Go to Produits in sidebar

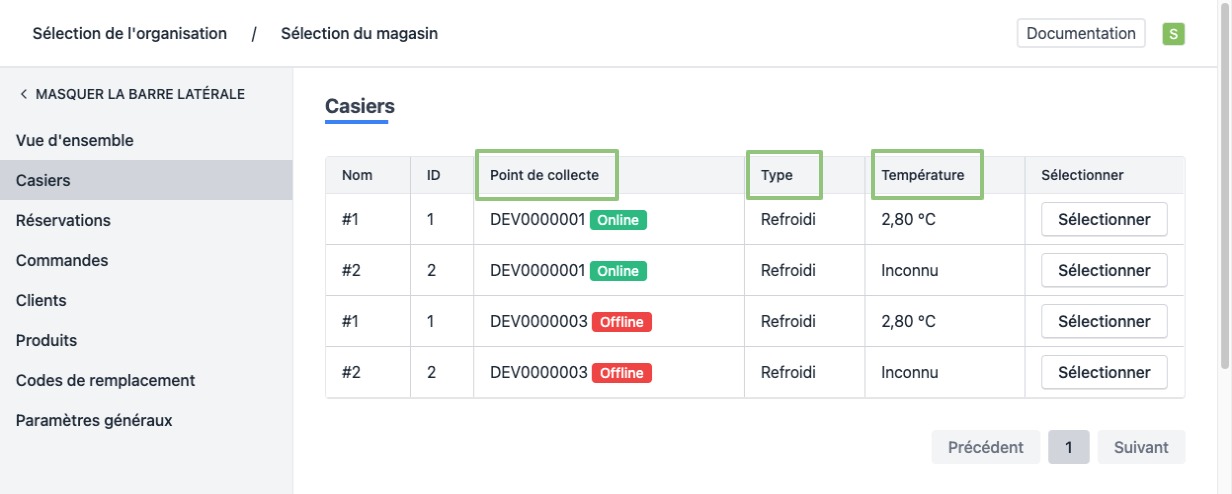click(x=46, y=341)
